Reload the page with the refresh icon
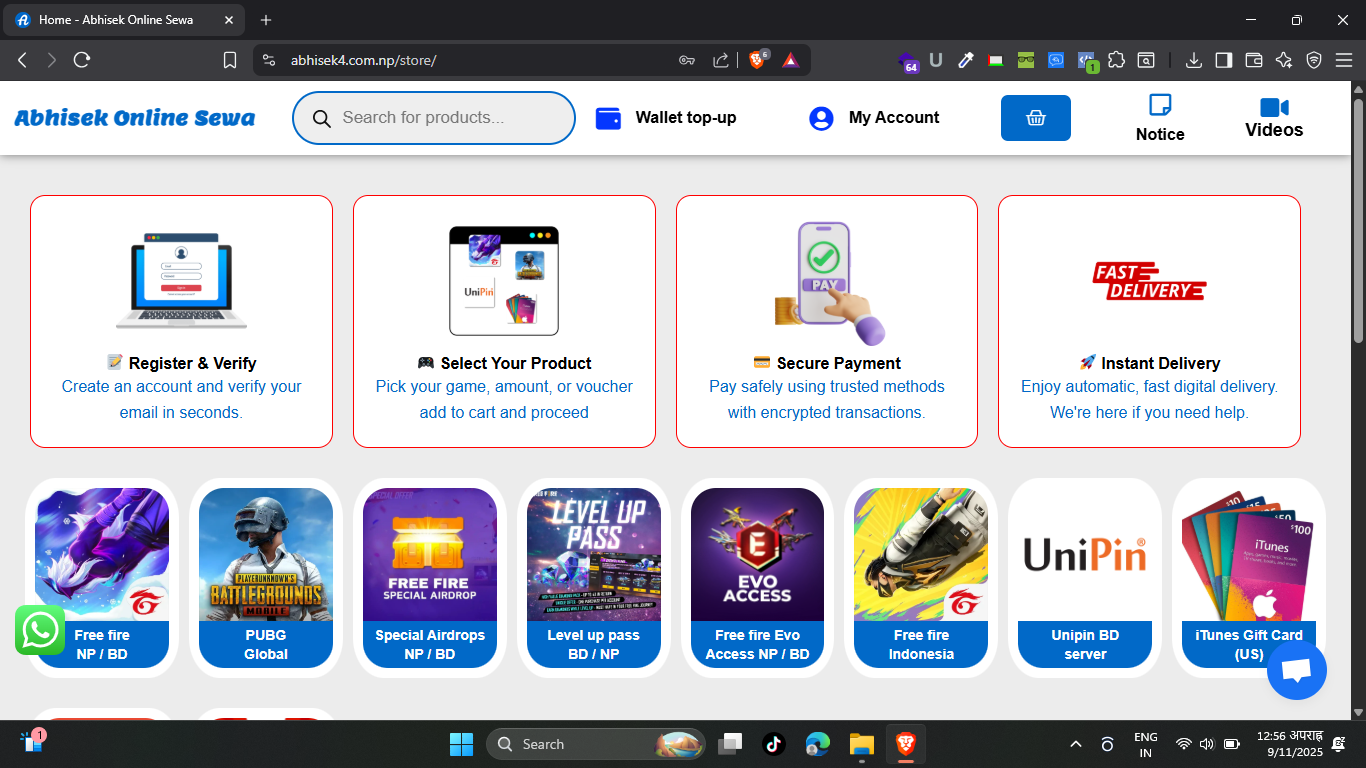The height and width of the screenshot is (768, 1366). [x=82, y=60]
